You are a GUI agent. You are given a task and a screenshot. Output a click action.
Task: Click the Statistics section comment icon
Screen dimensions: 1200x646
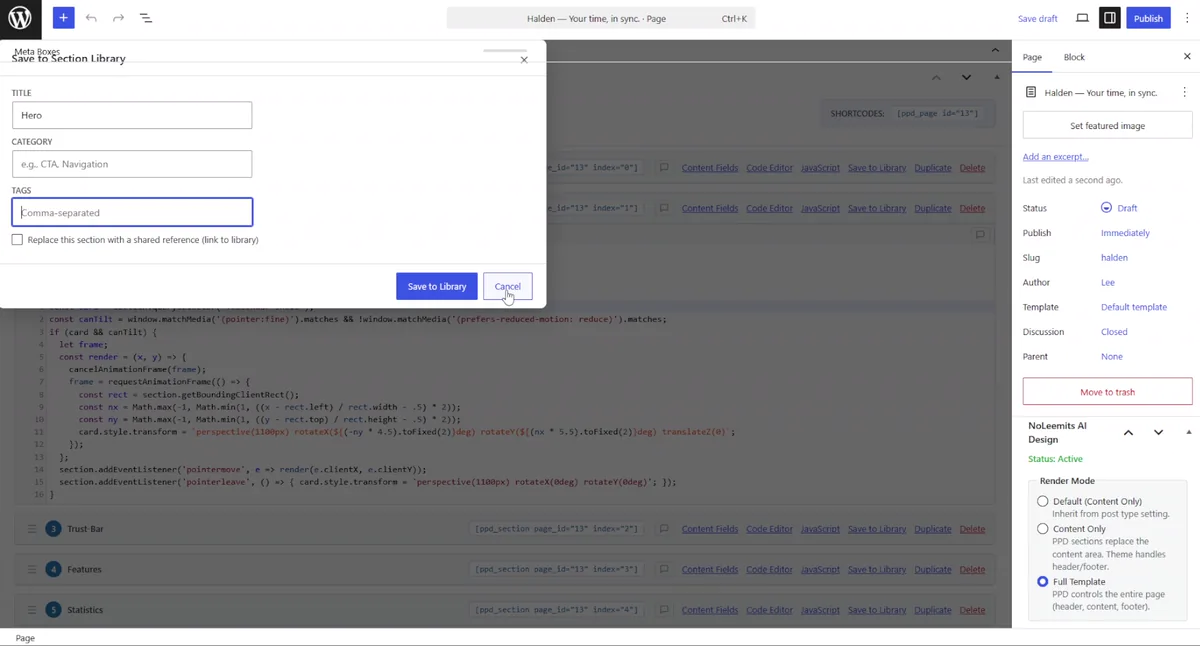pos(664,610)
